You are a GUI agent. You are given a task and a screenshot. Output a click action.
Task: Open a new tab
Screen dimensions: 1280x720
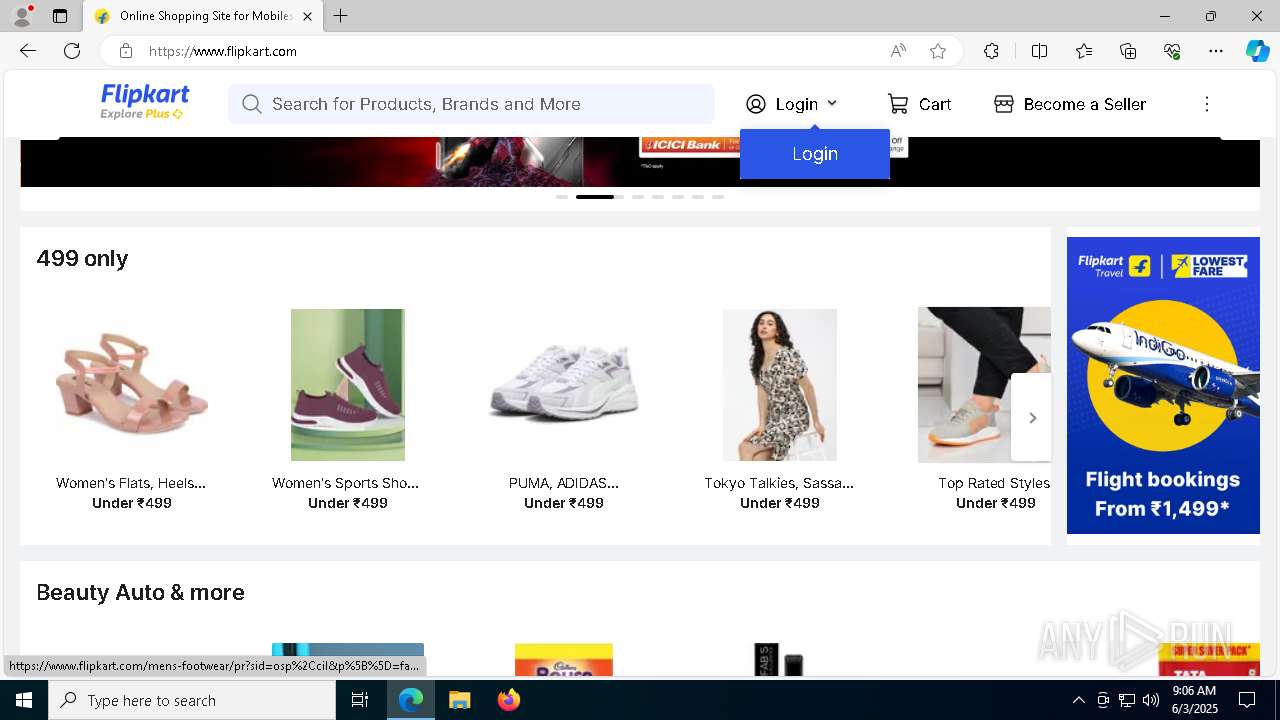(x=341, y=16)
